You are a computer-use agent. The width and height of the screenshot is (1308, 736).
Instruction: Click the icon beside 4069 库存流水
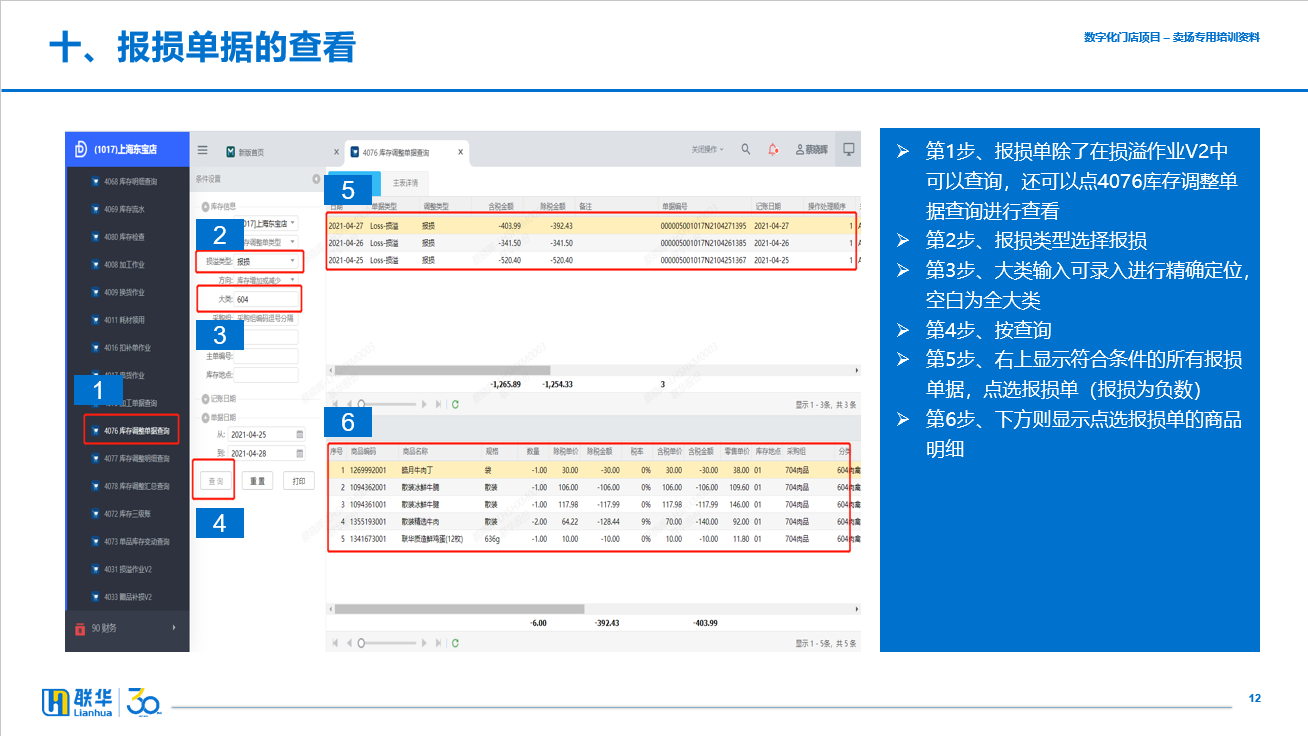(96, 210)
